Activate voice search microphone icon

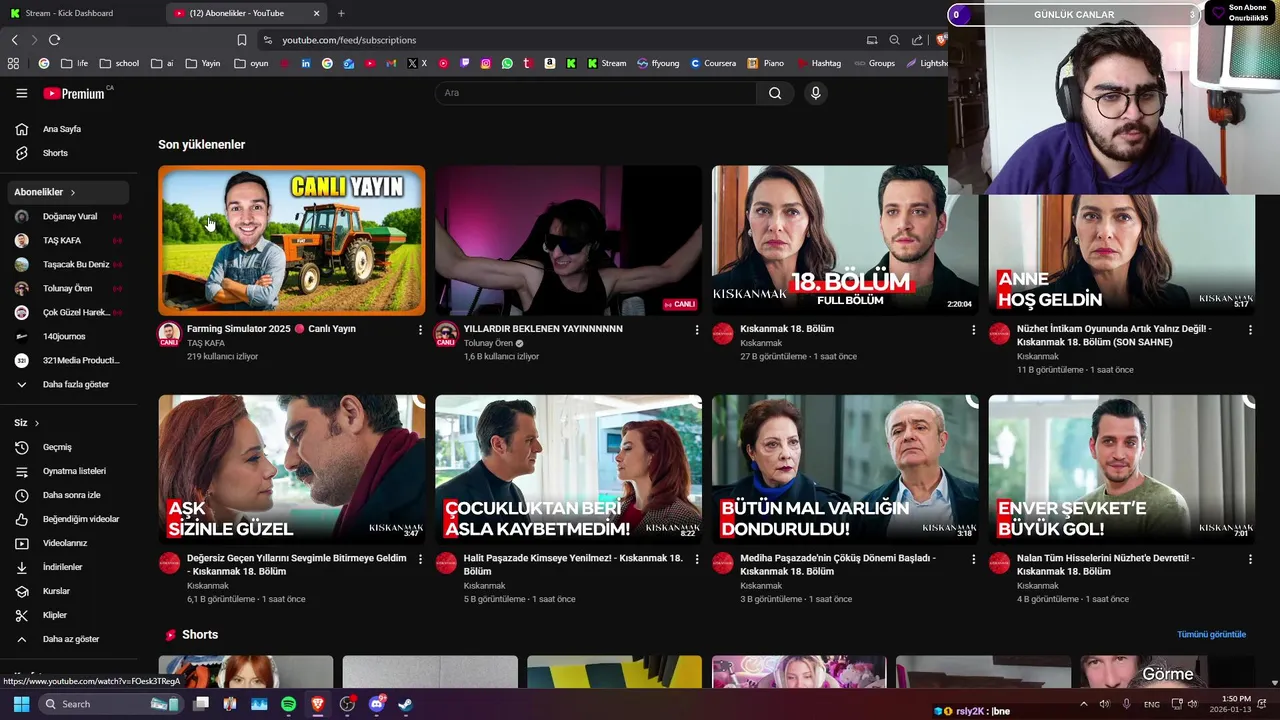click(816, 93)
